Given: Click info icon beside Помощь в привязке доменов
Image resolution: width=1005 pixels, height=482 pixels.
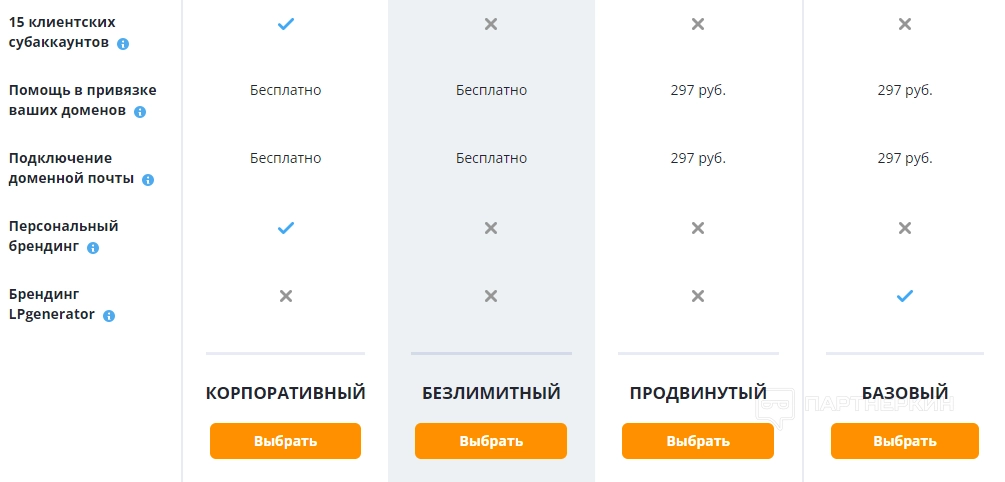Looking at the screenshot, I should pos(140,112).
